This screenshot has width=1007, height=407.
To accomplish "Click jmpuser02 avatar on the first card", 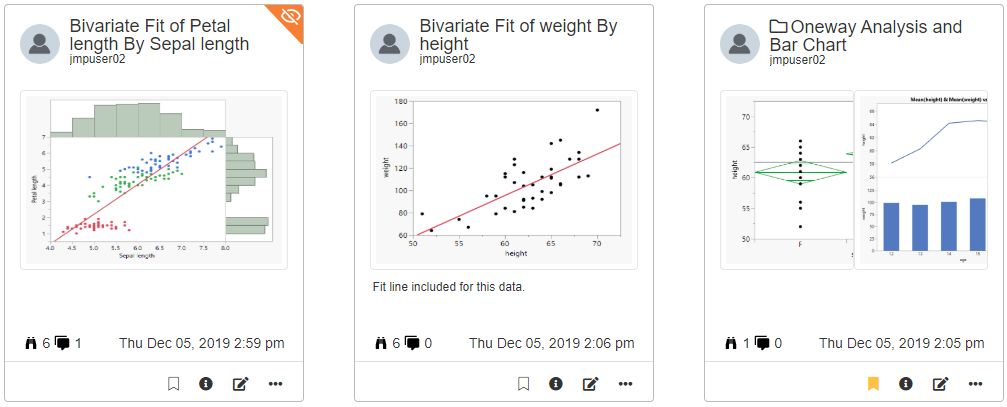I will click(40, 44).
